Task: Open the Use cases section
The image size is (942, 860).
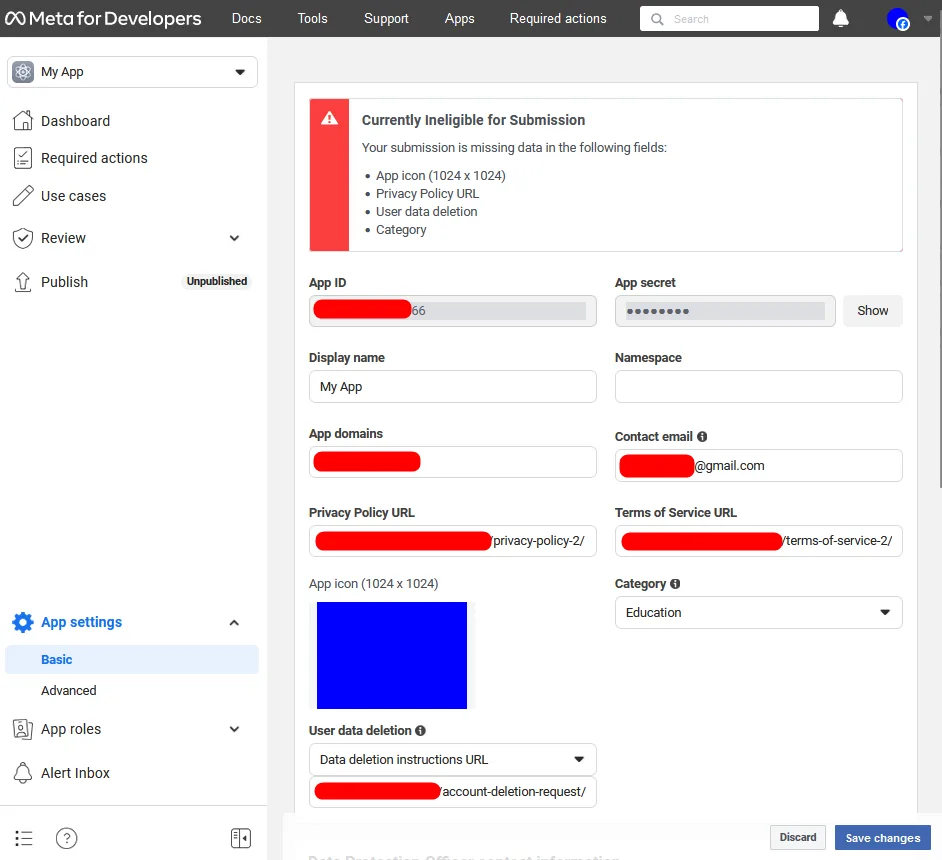Action: coord(74,196)
